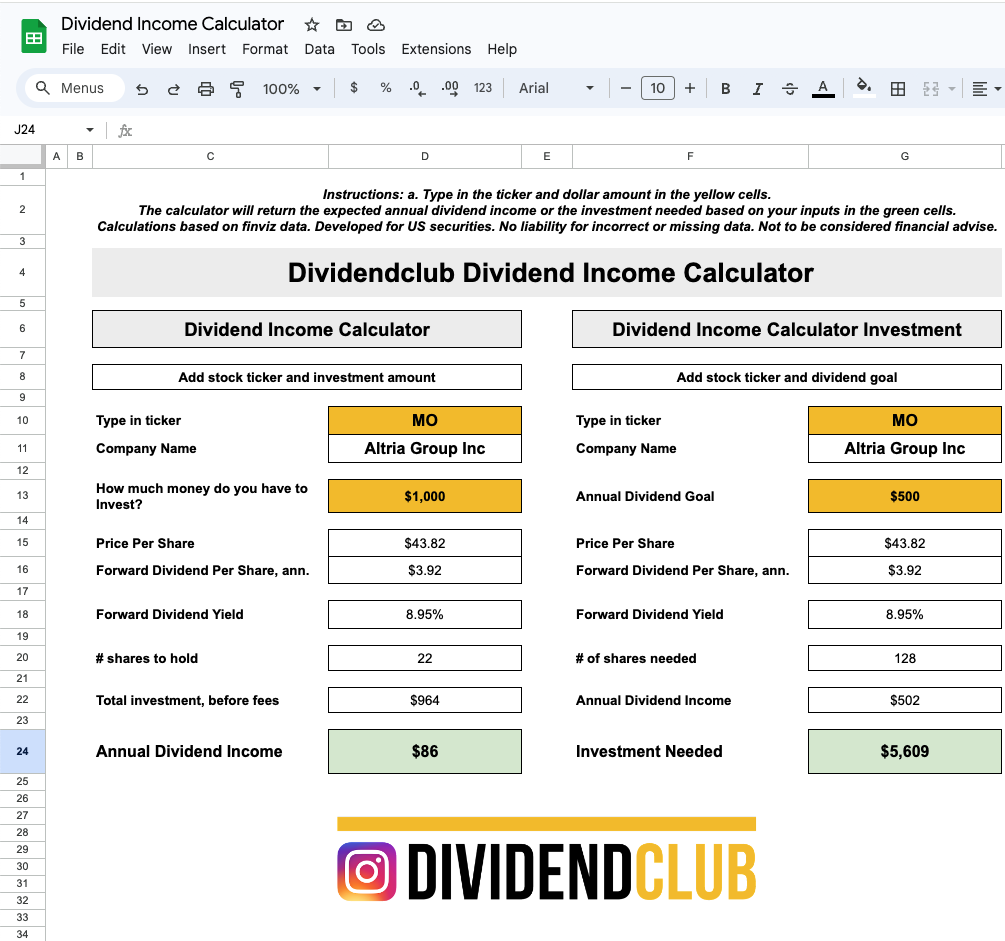Toggle italic formatting
The height and width of the screenshot is (941, 1005).
click(x=757, y=88)
